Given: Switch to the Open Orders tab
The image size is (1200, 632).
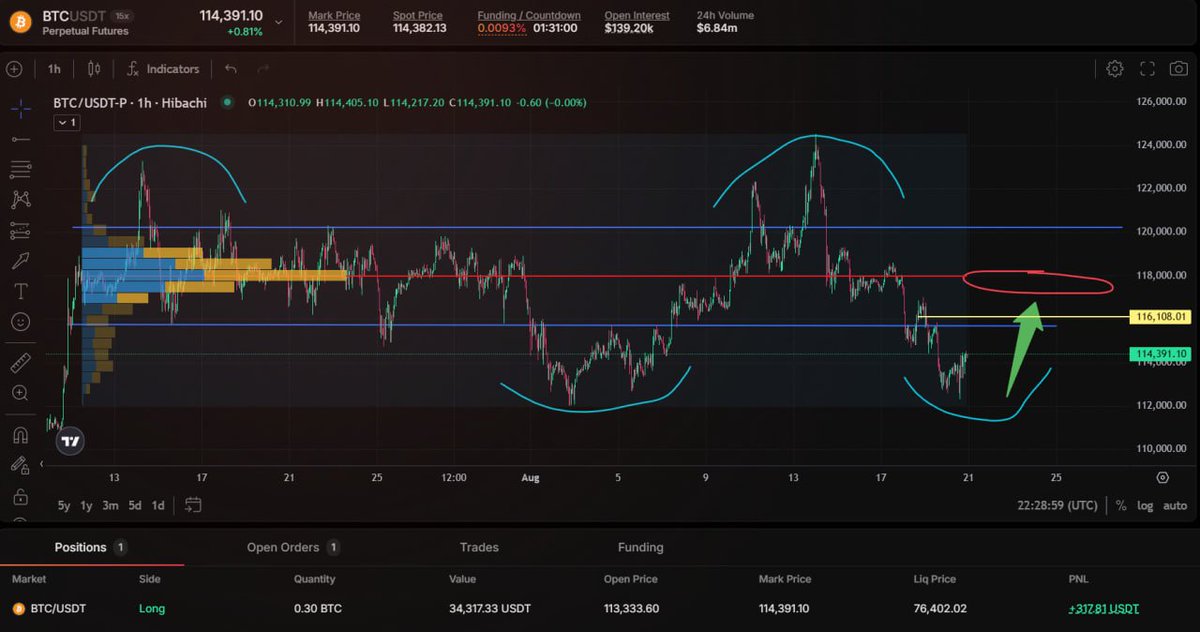Looking at the screenshot, I should [x=293, y=547].
